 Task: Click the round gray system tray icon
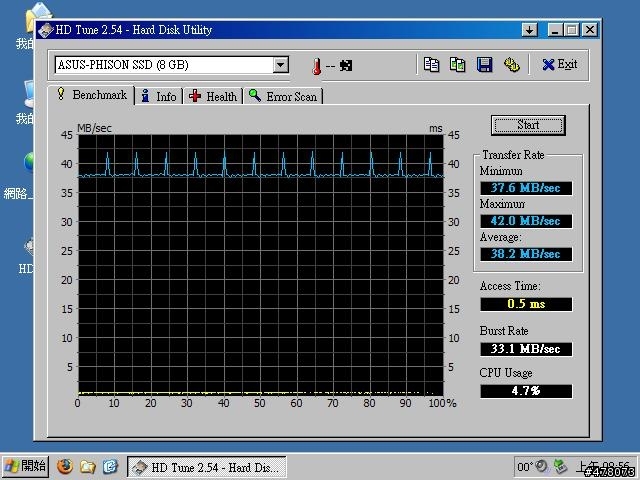coord(542,466)
